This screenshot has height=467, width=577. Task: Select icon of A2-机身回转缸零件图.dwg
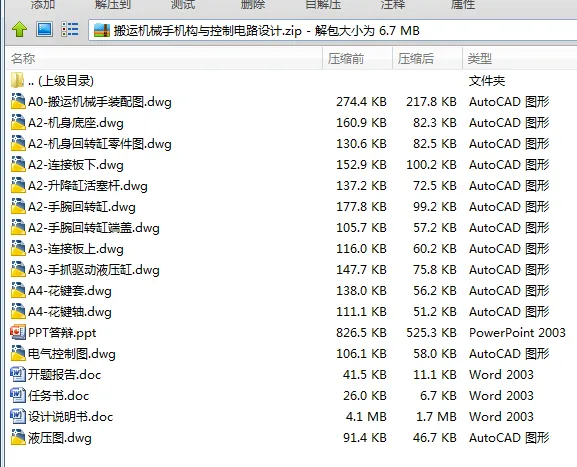(18, 143)
